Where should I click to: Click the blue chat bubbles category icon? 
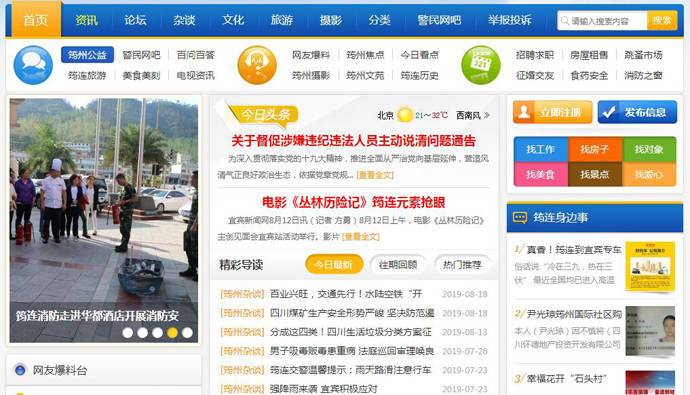(33, 65)
